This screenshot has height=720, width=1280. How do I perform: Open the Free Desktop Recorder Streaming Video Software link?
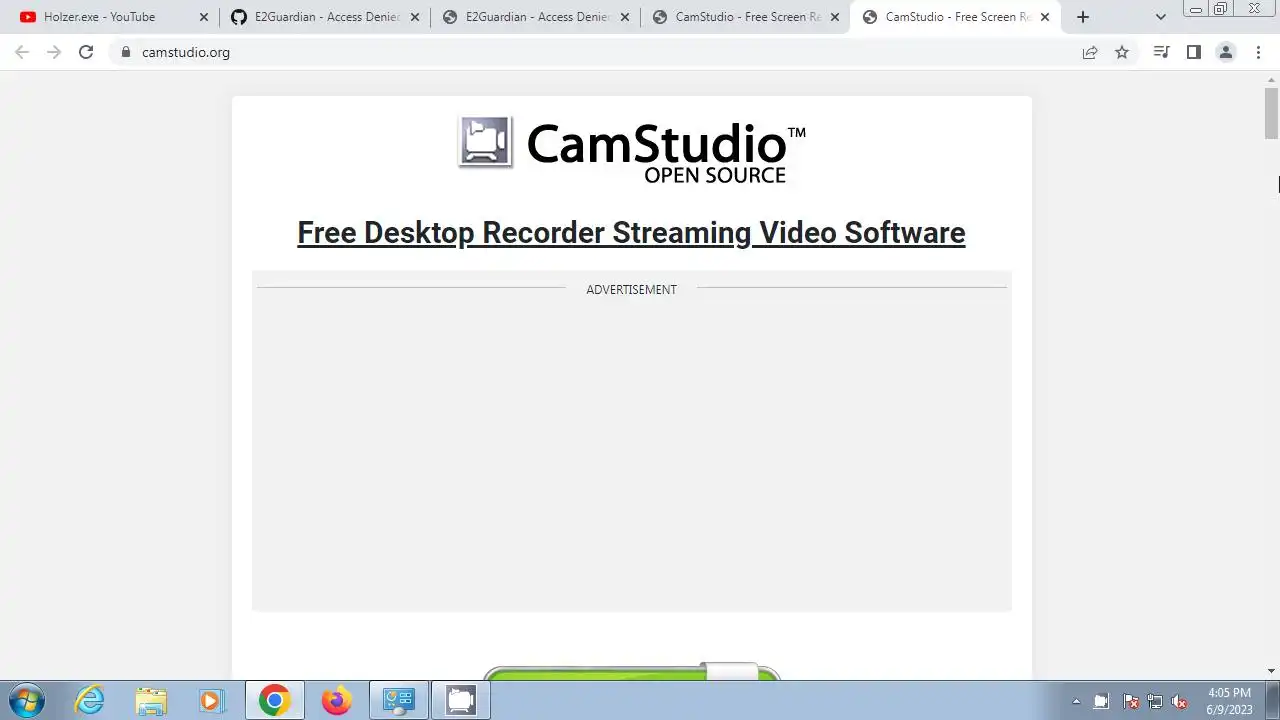[631, 232]
